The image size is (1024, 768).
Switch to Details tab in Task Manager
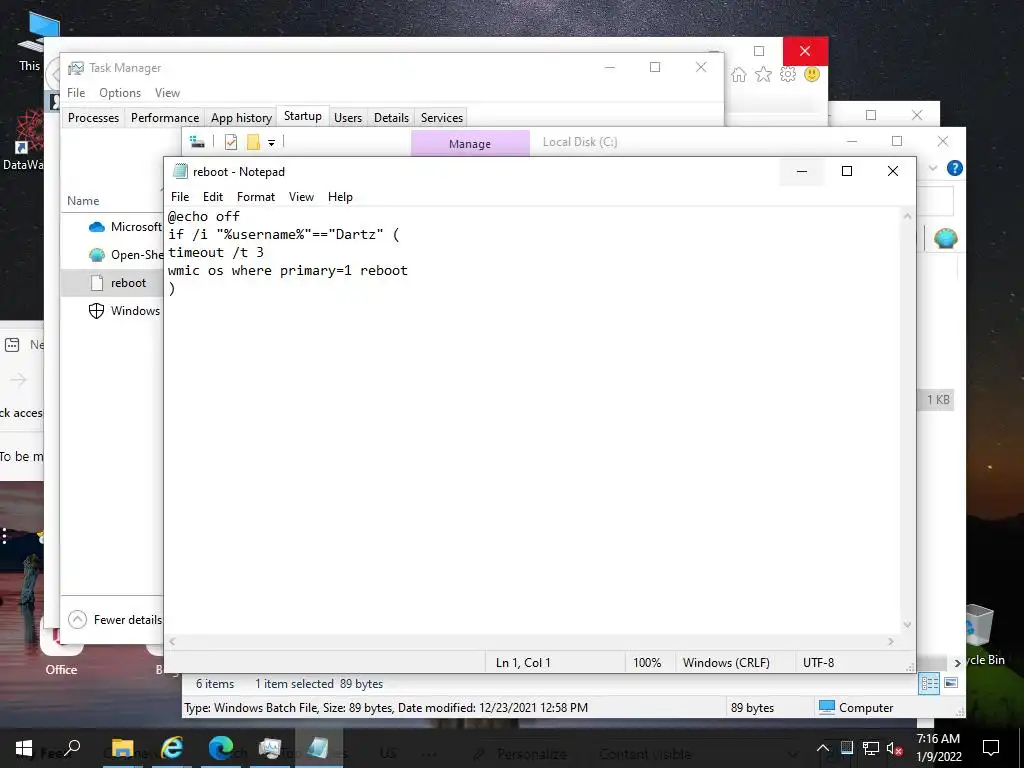pyautogui.click(x=391, y=118)
